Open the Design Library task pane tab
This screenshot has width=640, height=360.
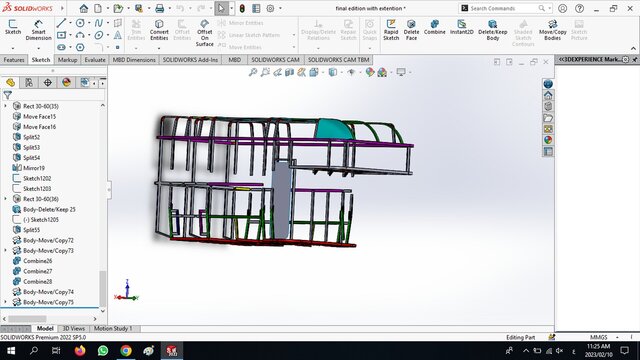548,106
